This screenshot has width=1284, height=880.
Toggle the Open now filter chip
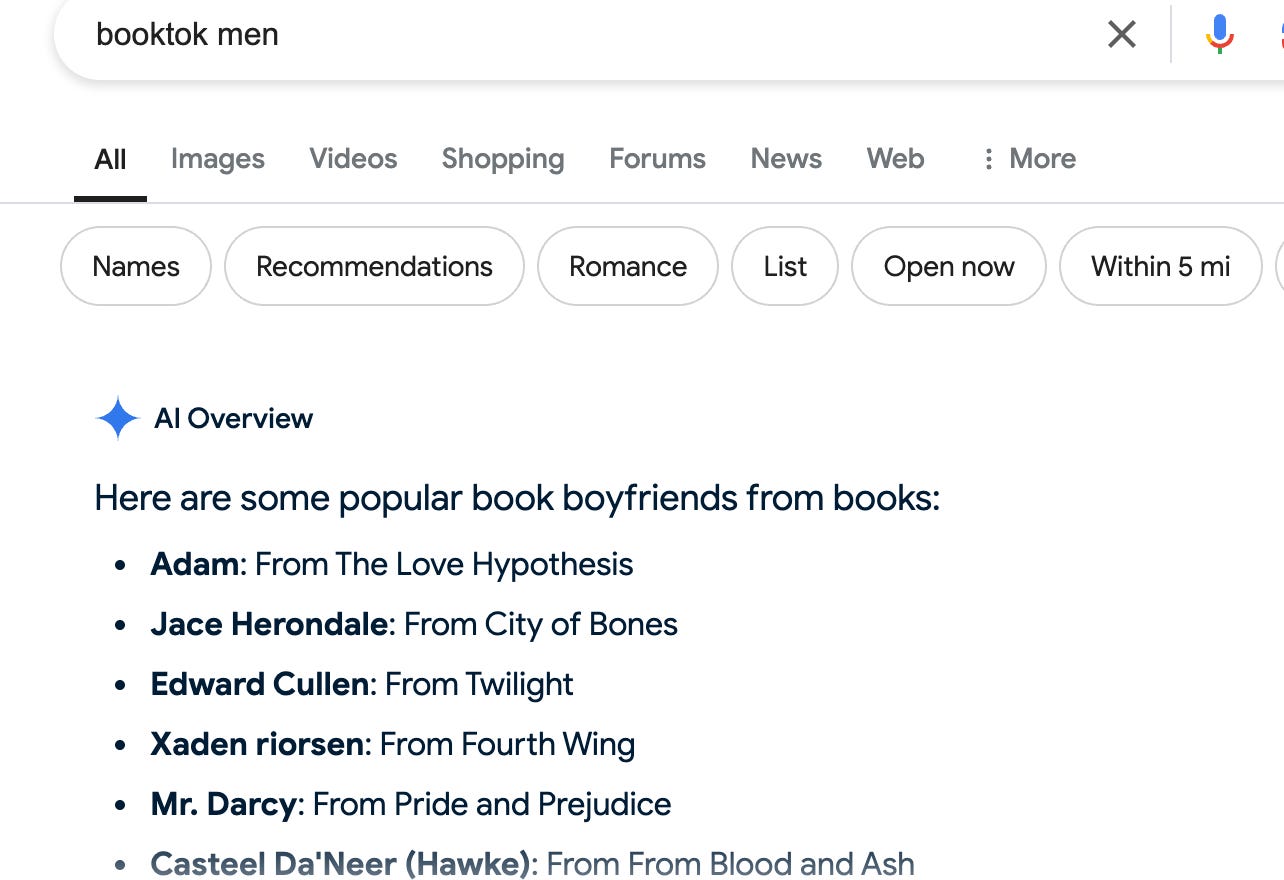click(x=949, y=266)
